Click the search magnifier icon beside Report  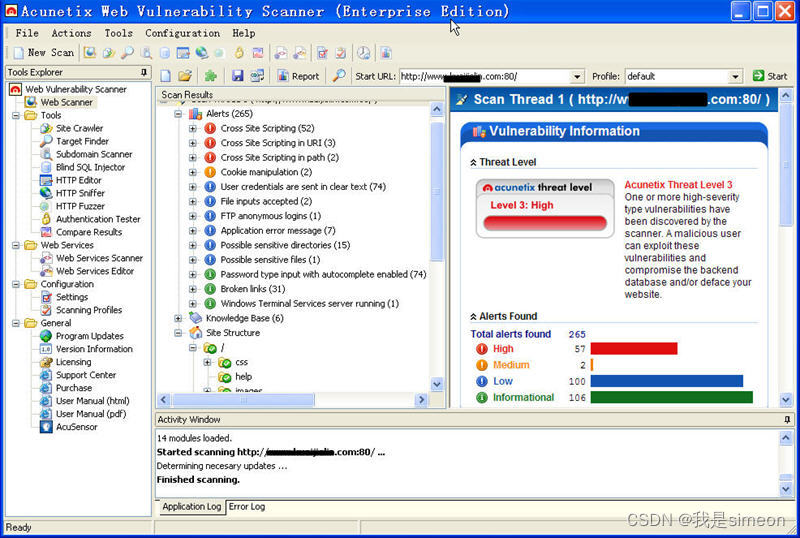(339, 76)
